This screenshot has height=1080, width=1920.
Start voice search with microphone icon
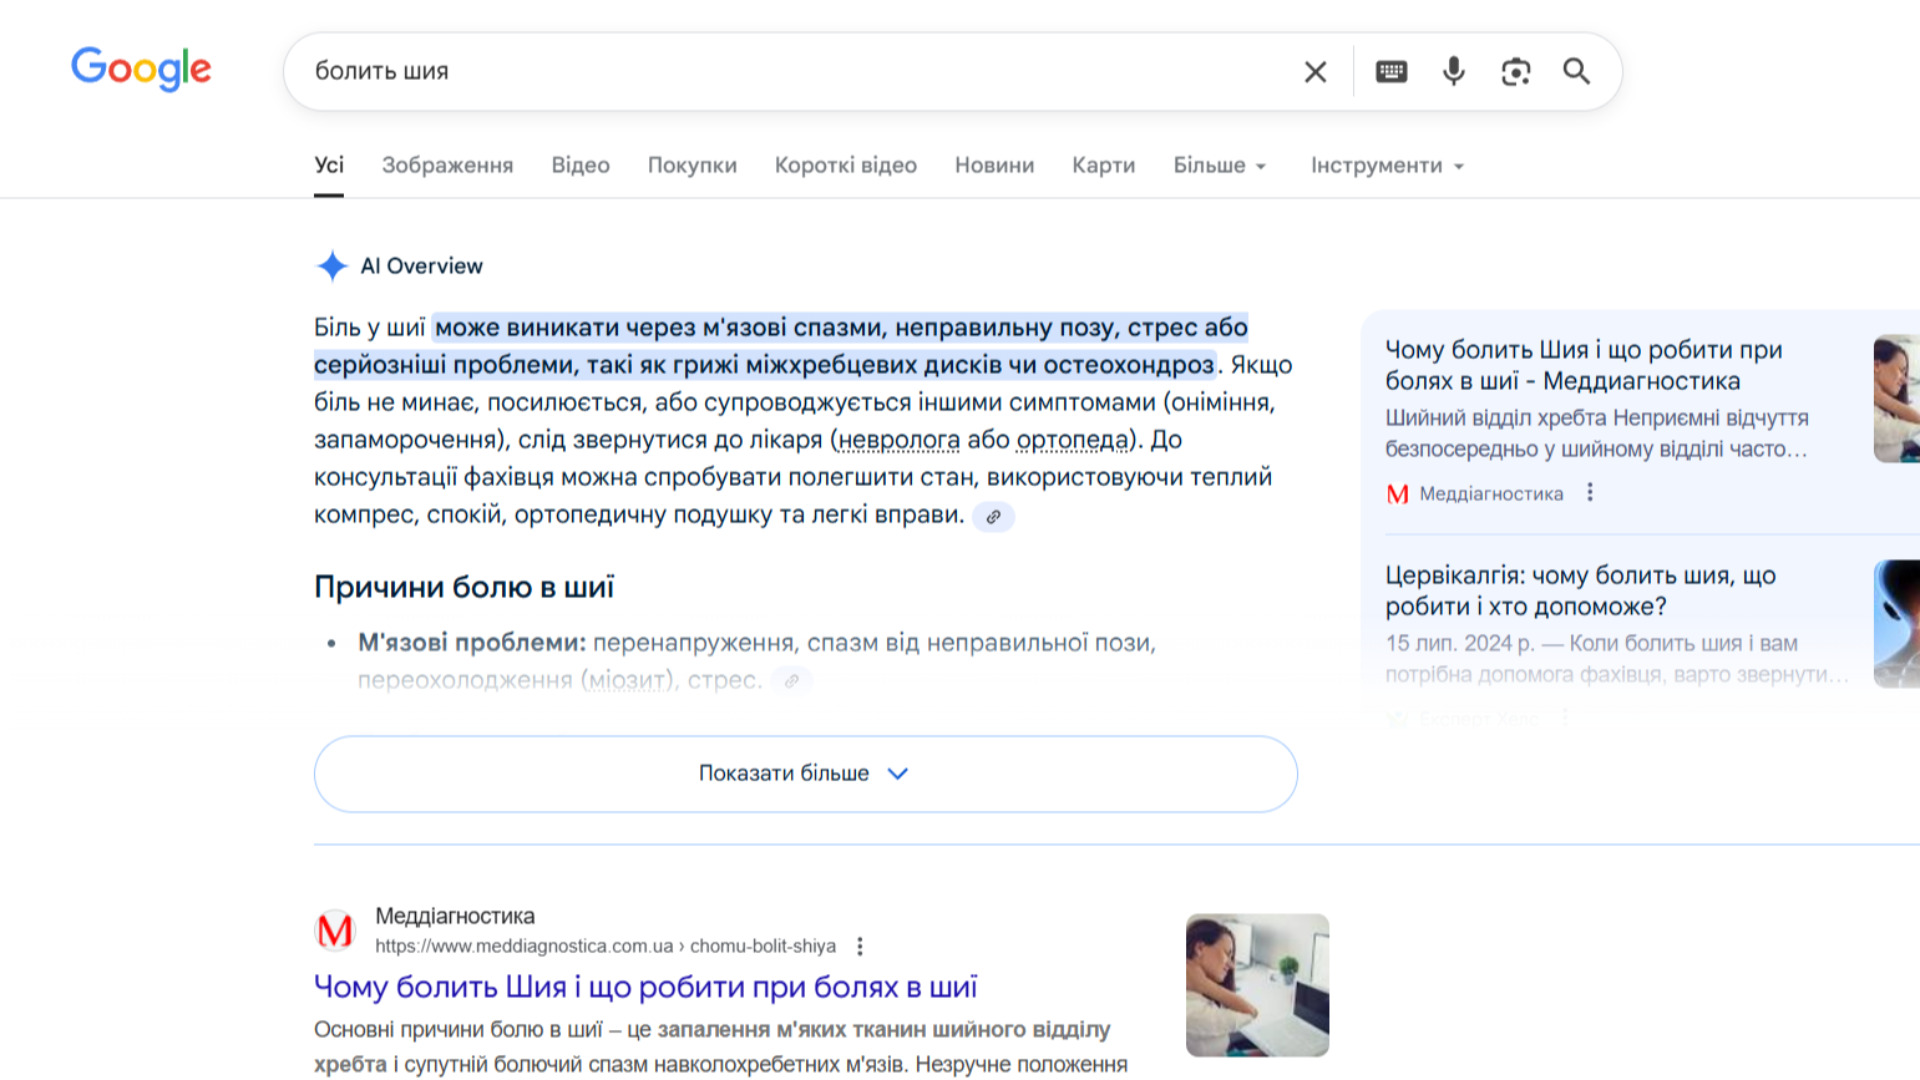pyautogui.click(x=1454, y=72)
